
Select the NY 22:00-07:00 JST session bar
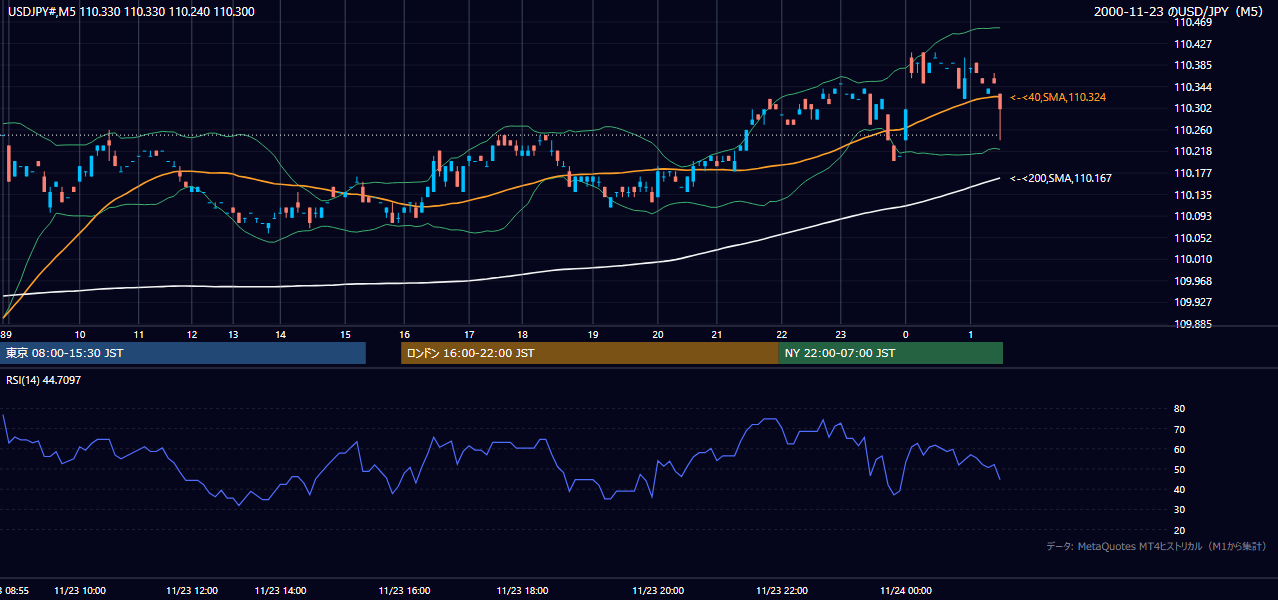click(x=890, y=353)
